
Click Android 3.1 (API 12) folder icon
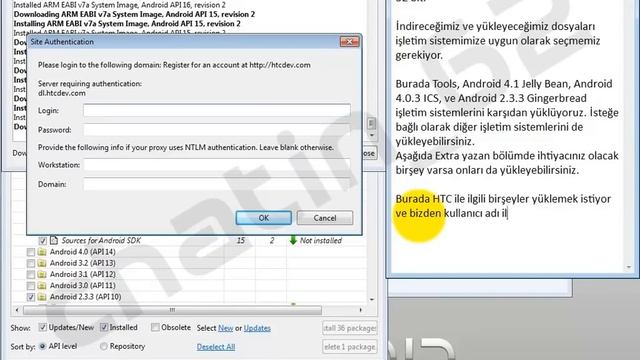click(42, 274)
